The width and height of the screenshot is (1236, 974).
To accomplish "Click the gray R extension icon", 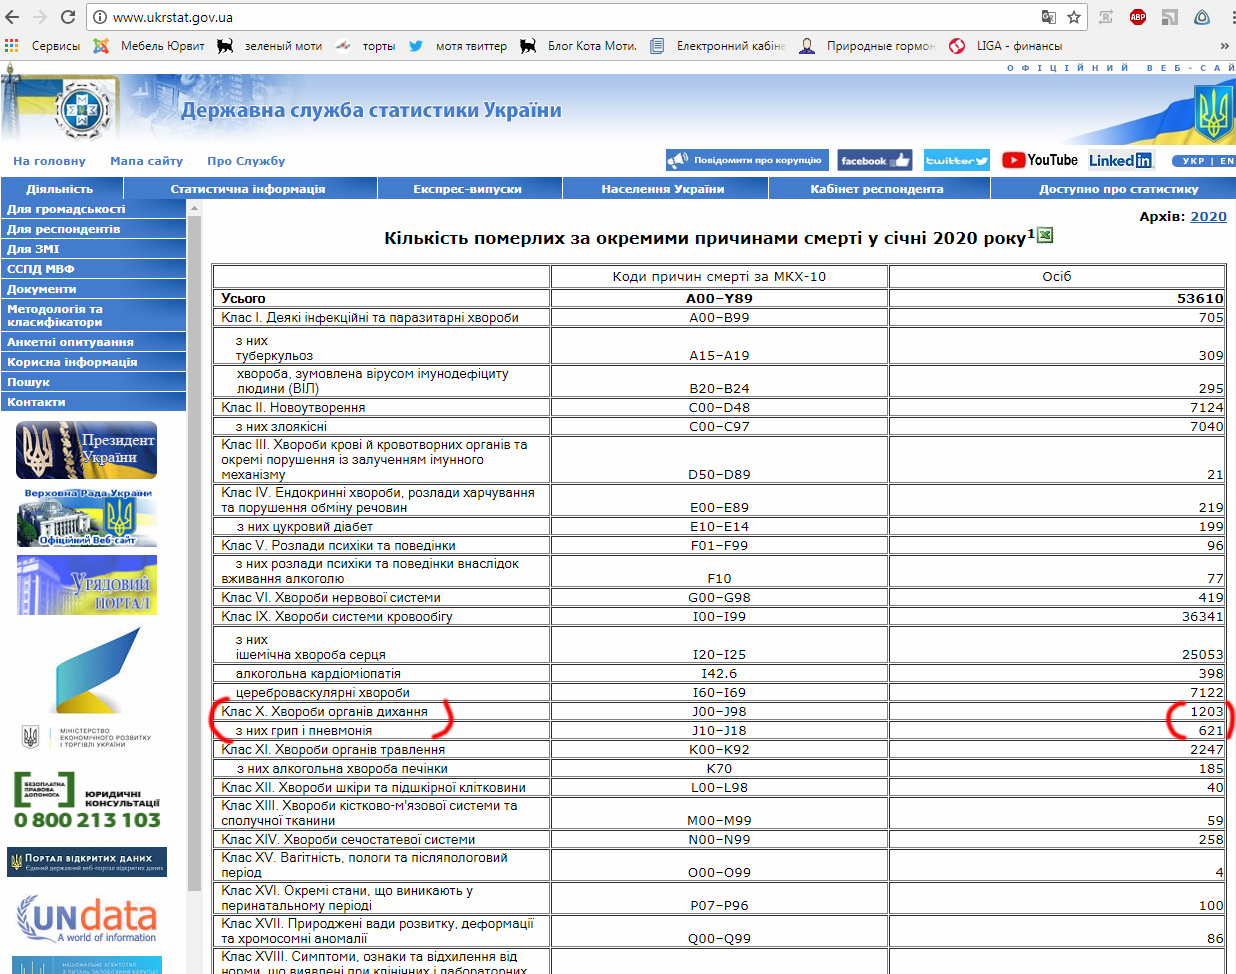I will [1106, 17].
